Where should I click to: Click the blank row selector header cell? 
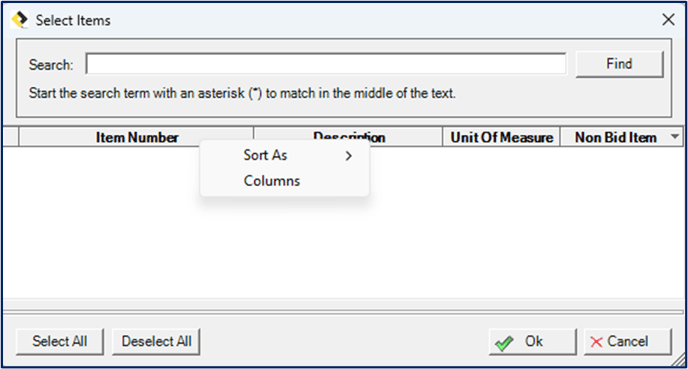[x=11, y=137]
